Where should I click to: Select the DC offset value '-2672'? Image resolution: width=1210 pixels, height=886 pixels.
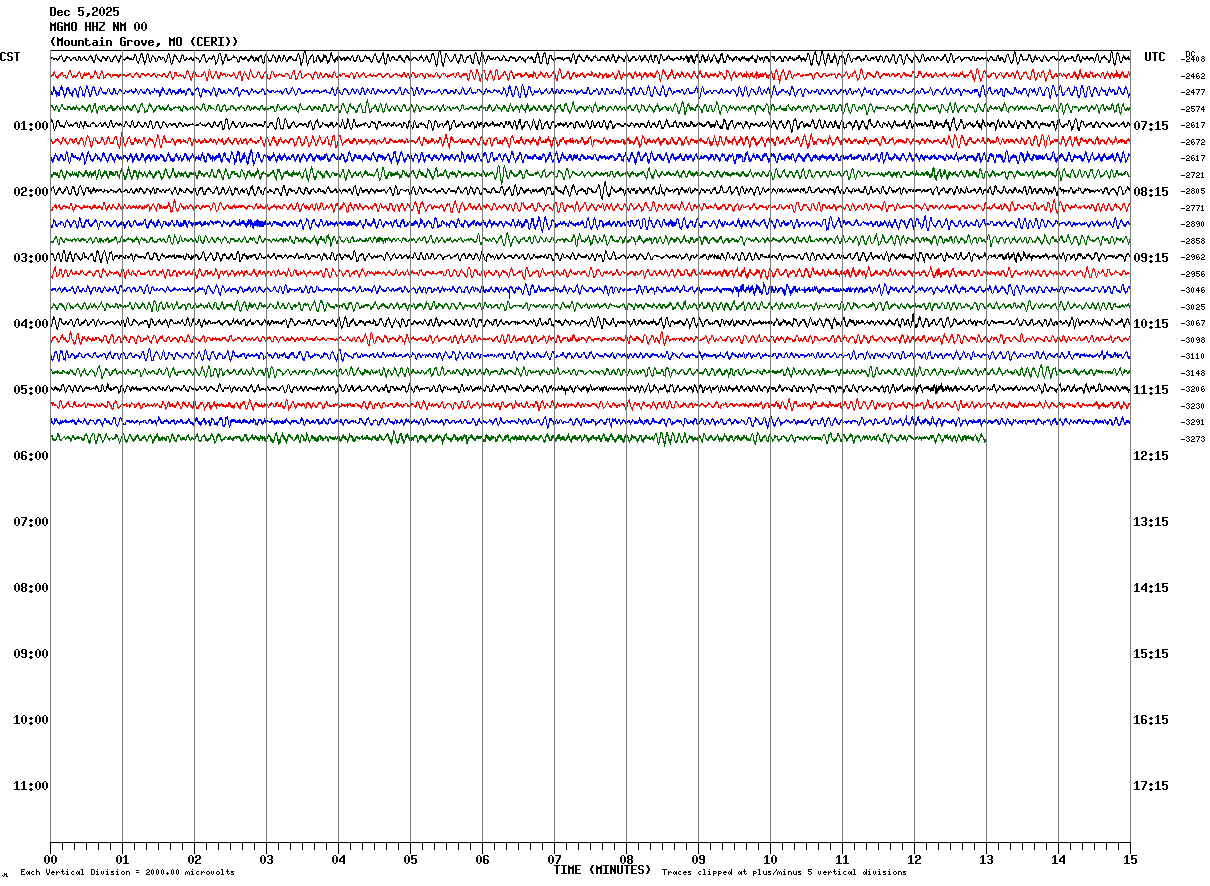(x=1193, y=142)
